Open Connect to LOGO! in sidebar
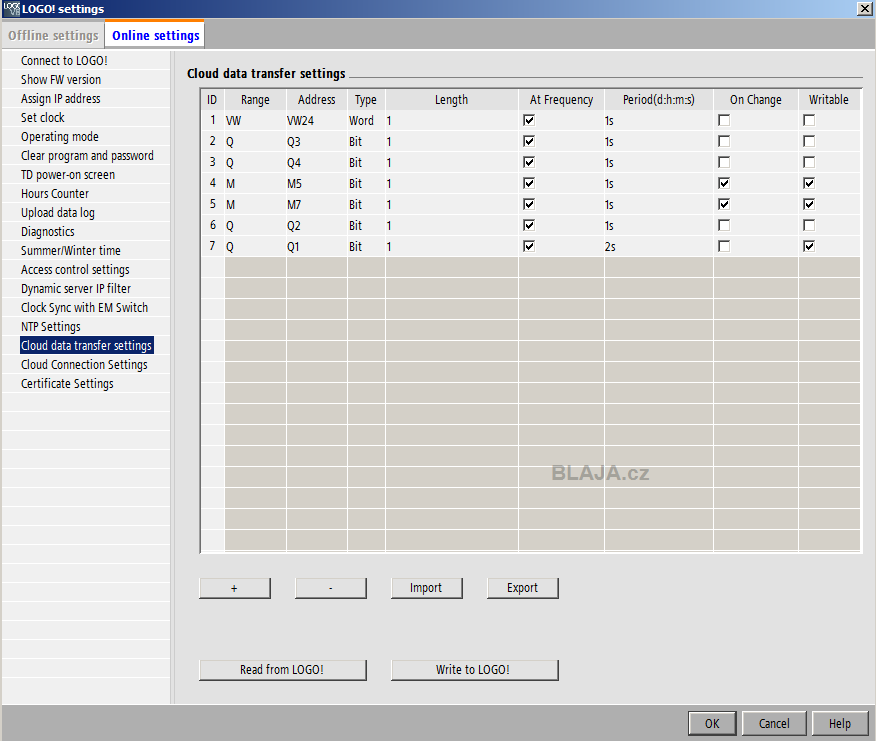The image size is (876, 741). coord(64,60)
